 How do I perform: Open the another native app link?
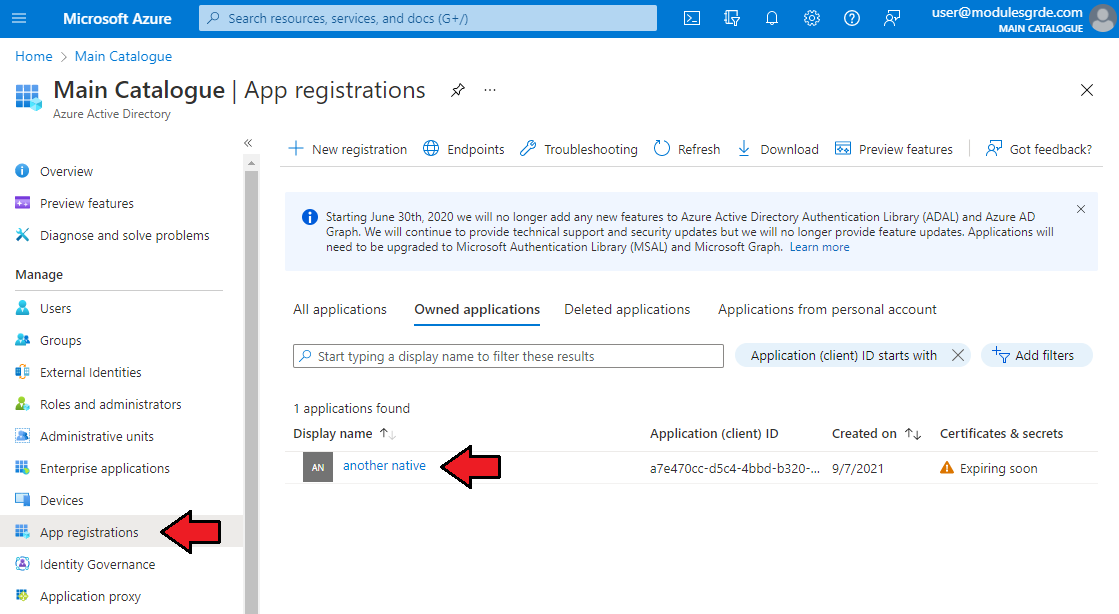pyautogui.click(x=384, y=466)
